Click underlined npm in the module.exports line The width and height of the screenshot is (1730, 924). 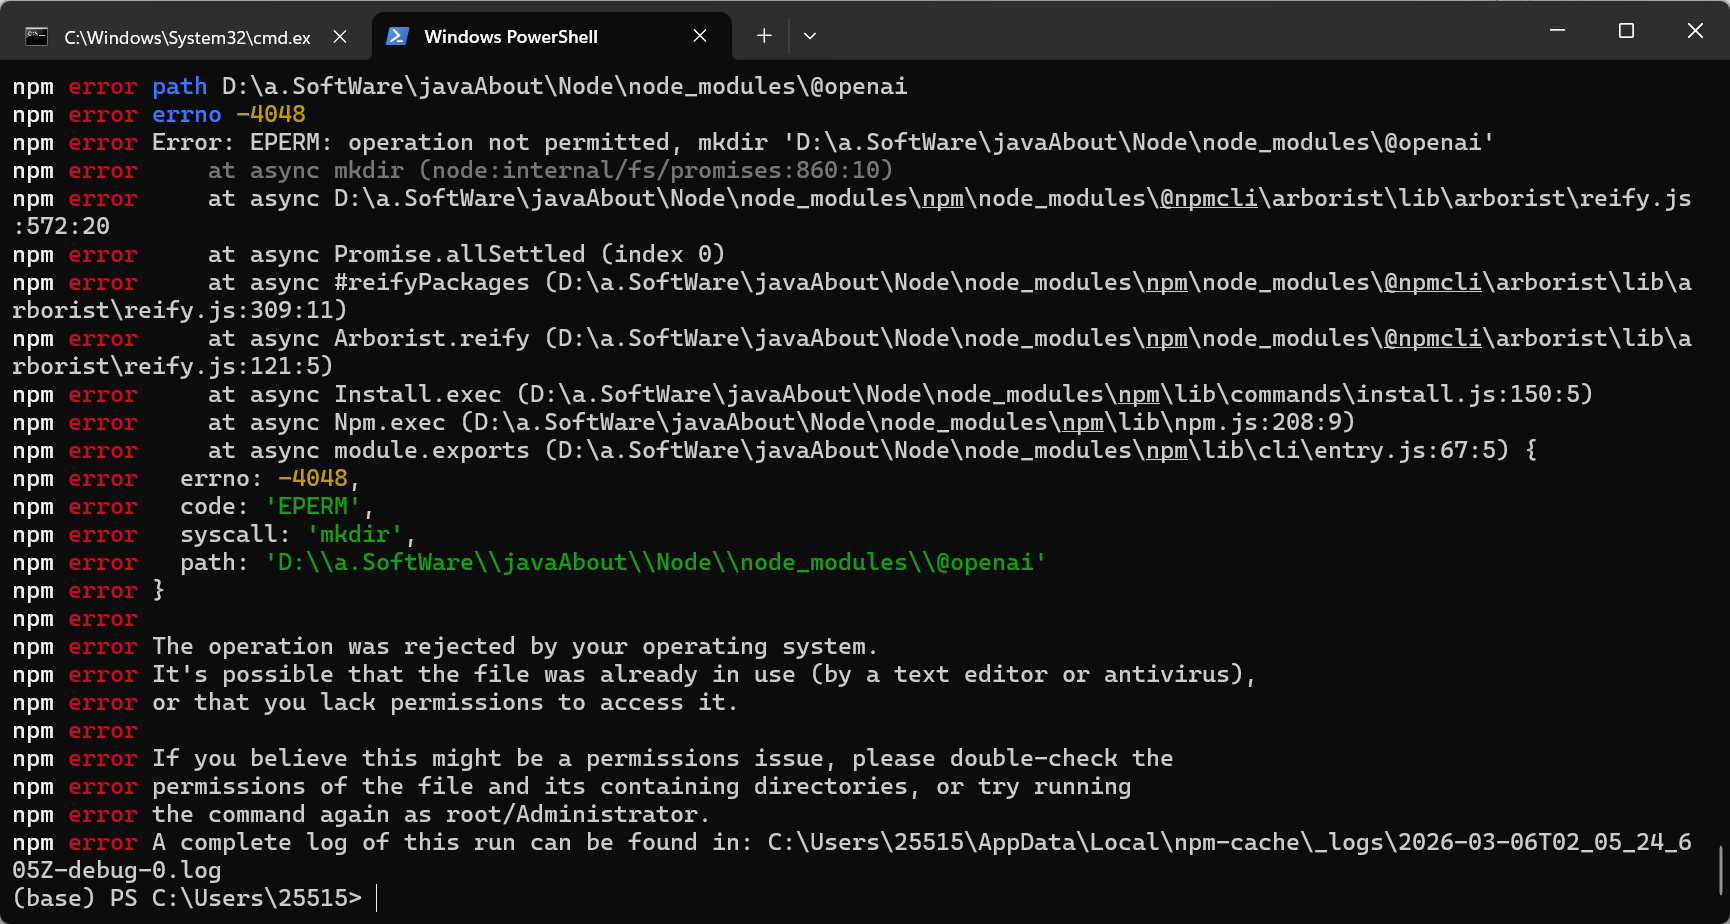tap(1166, 450)
